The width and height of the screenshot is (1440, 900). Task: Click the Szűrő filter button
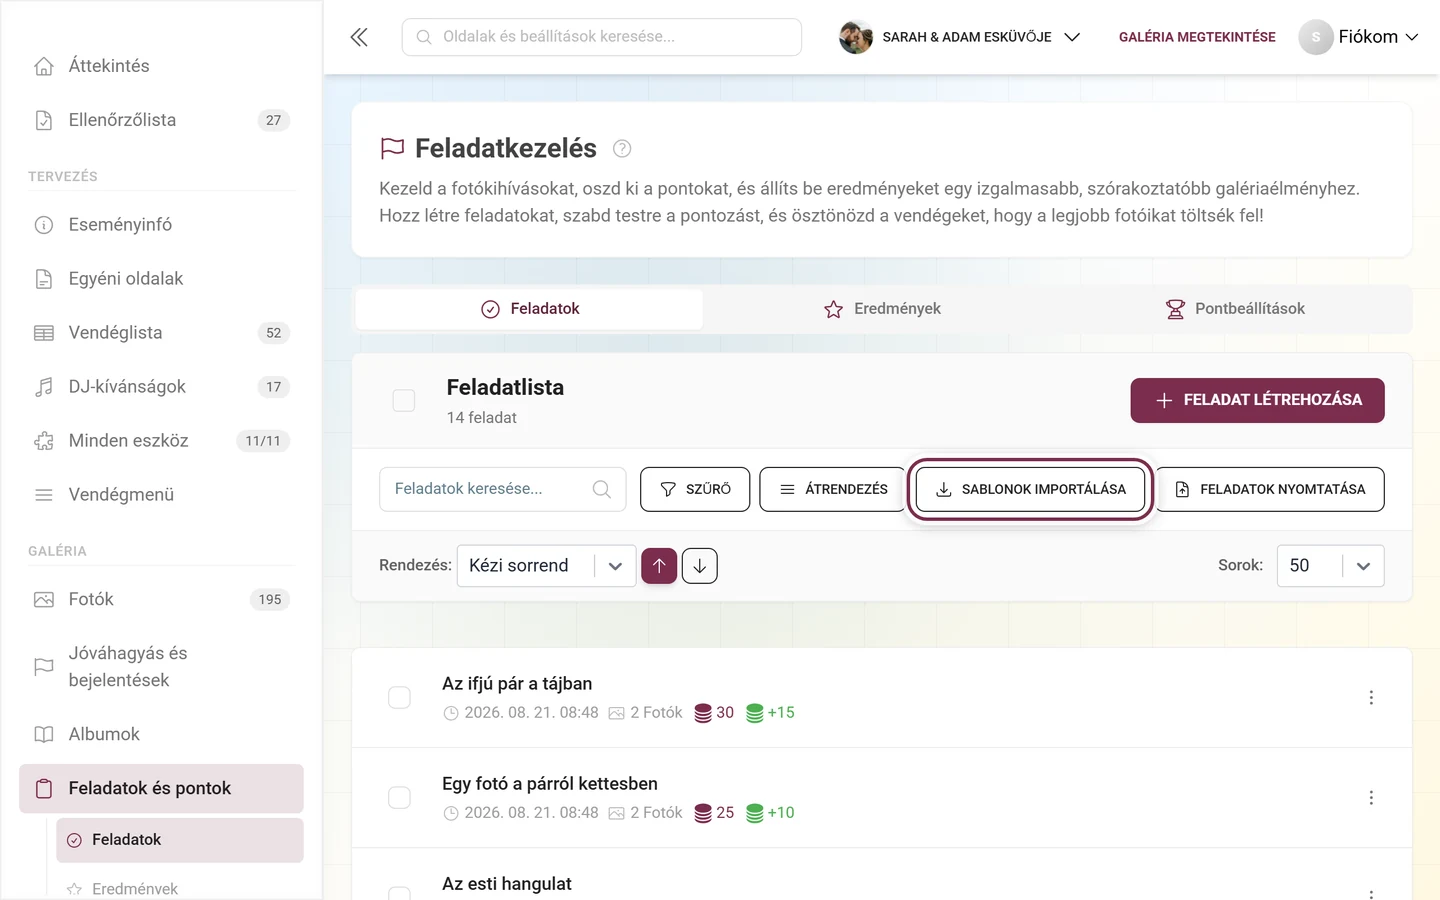(x=695, y=489)
